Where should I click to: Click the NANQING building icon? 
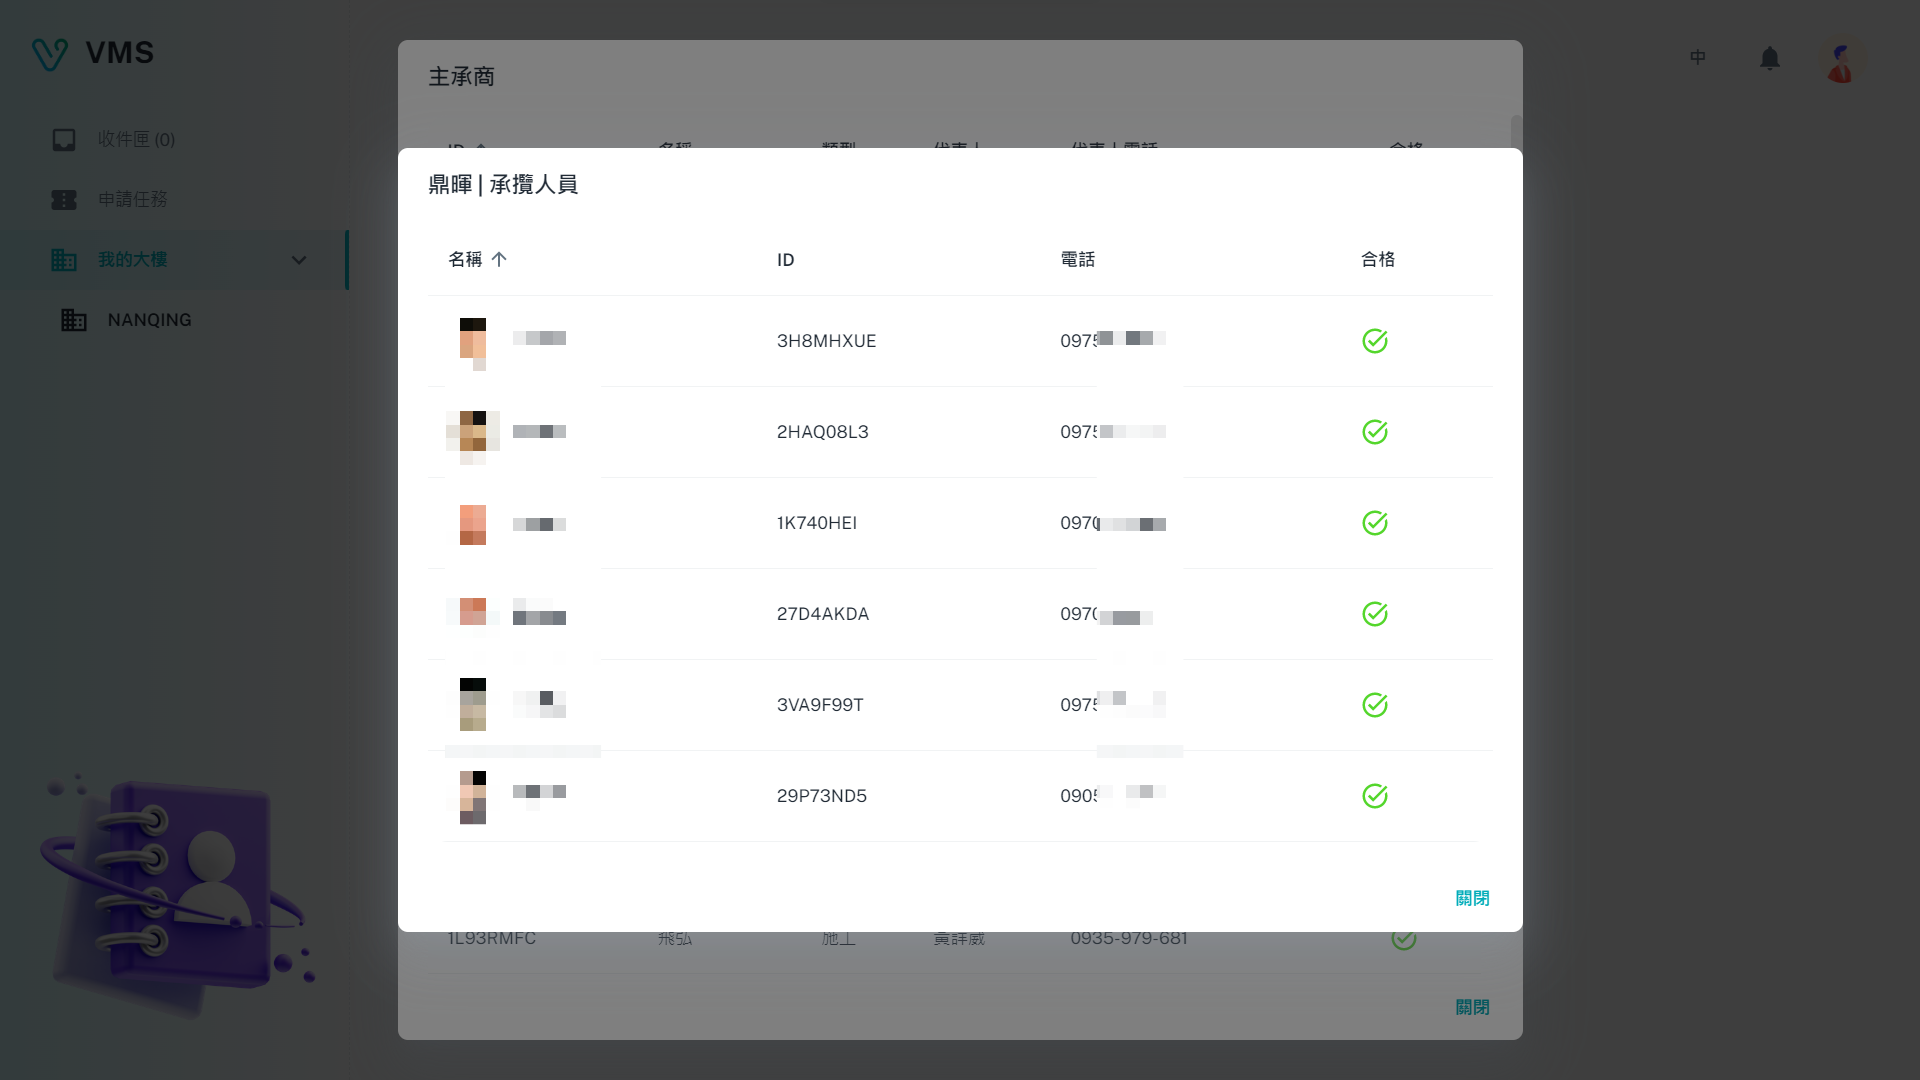point(74,320)
